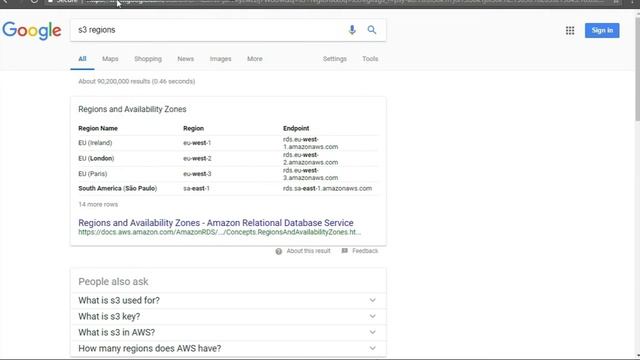Screen dimensions: 640x360
Task: Expand 'What is s3 used for?' question
Action: tap(228, 300)
